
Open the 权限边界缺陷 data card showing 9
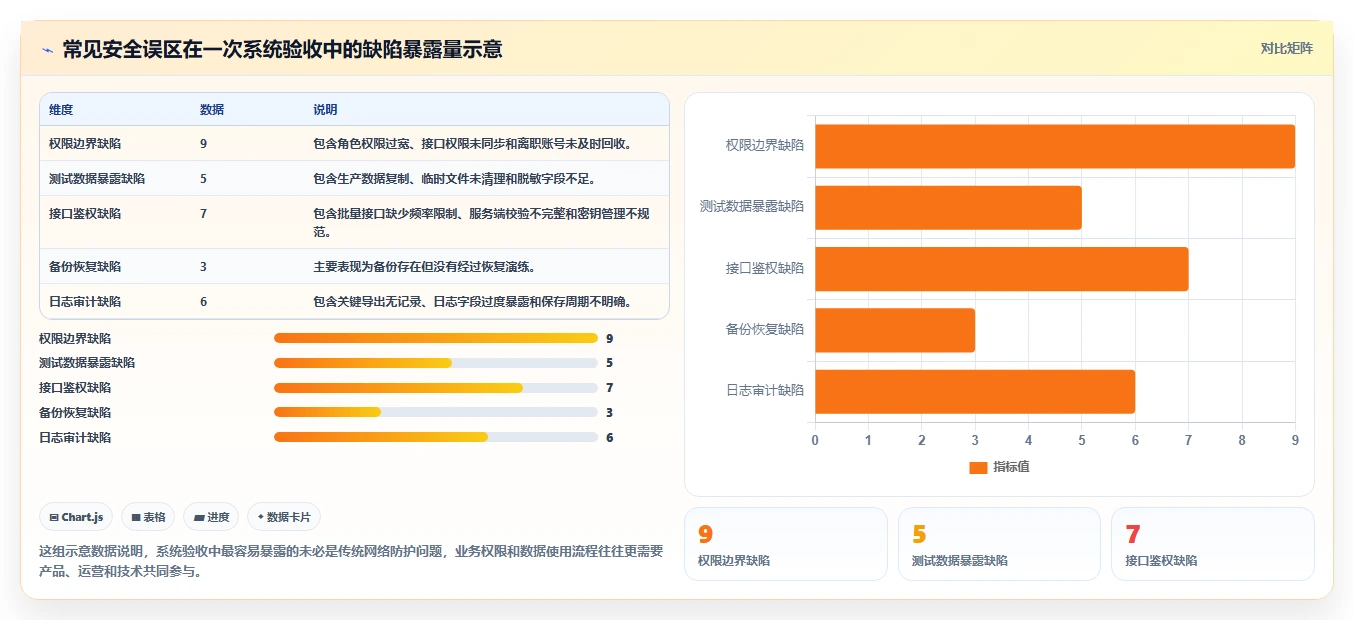pyautogui.click(x=786, y=544)
